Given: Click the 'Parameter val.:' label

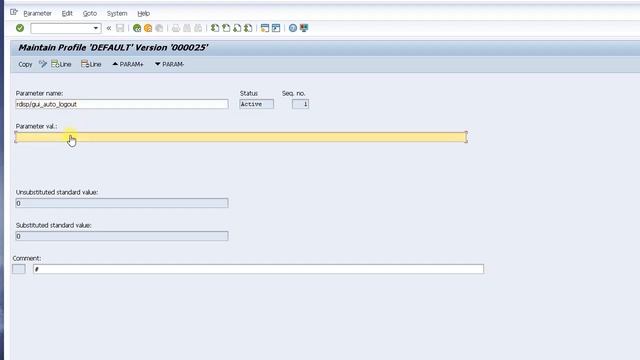Looking at the screenshot, I should click(36, 127).
